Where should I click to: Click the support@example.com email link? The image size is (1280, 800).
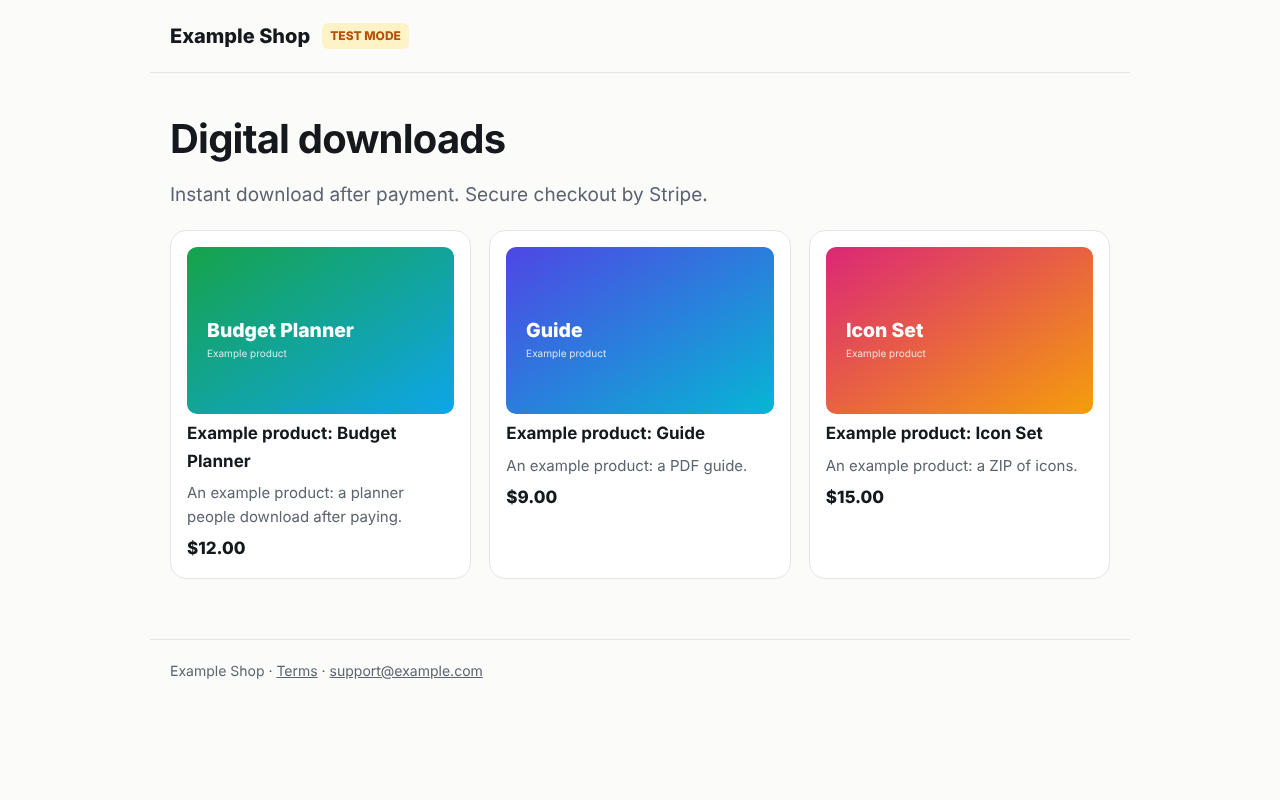tap(406, 671)
